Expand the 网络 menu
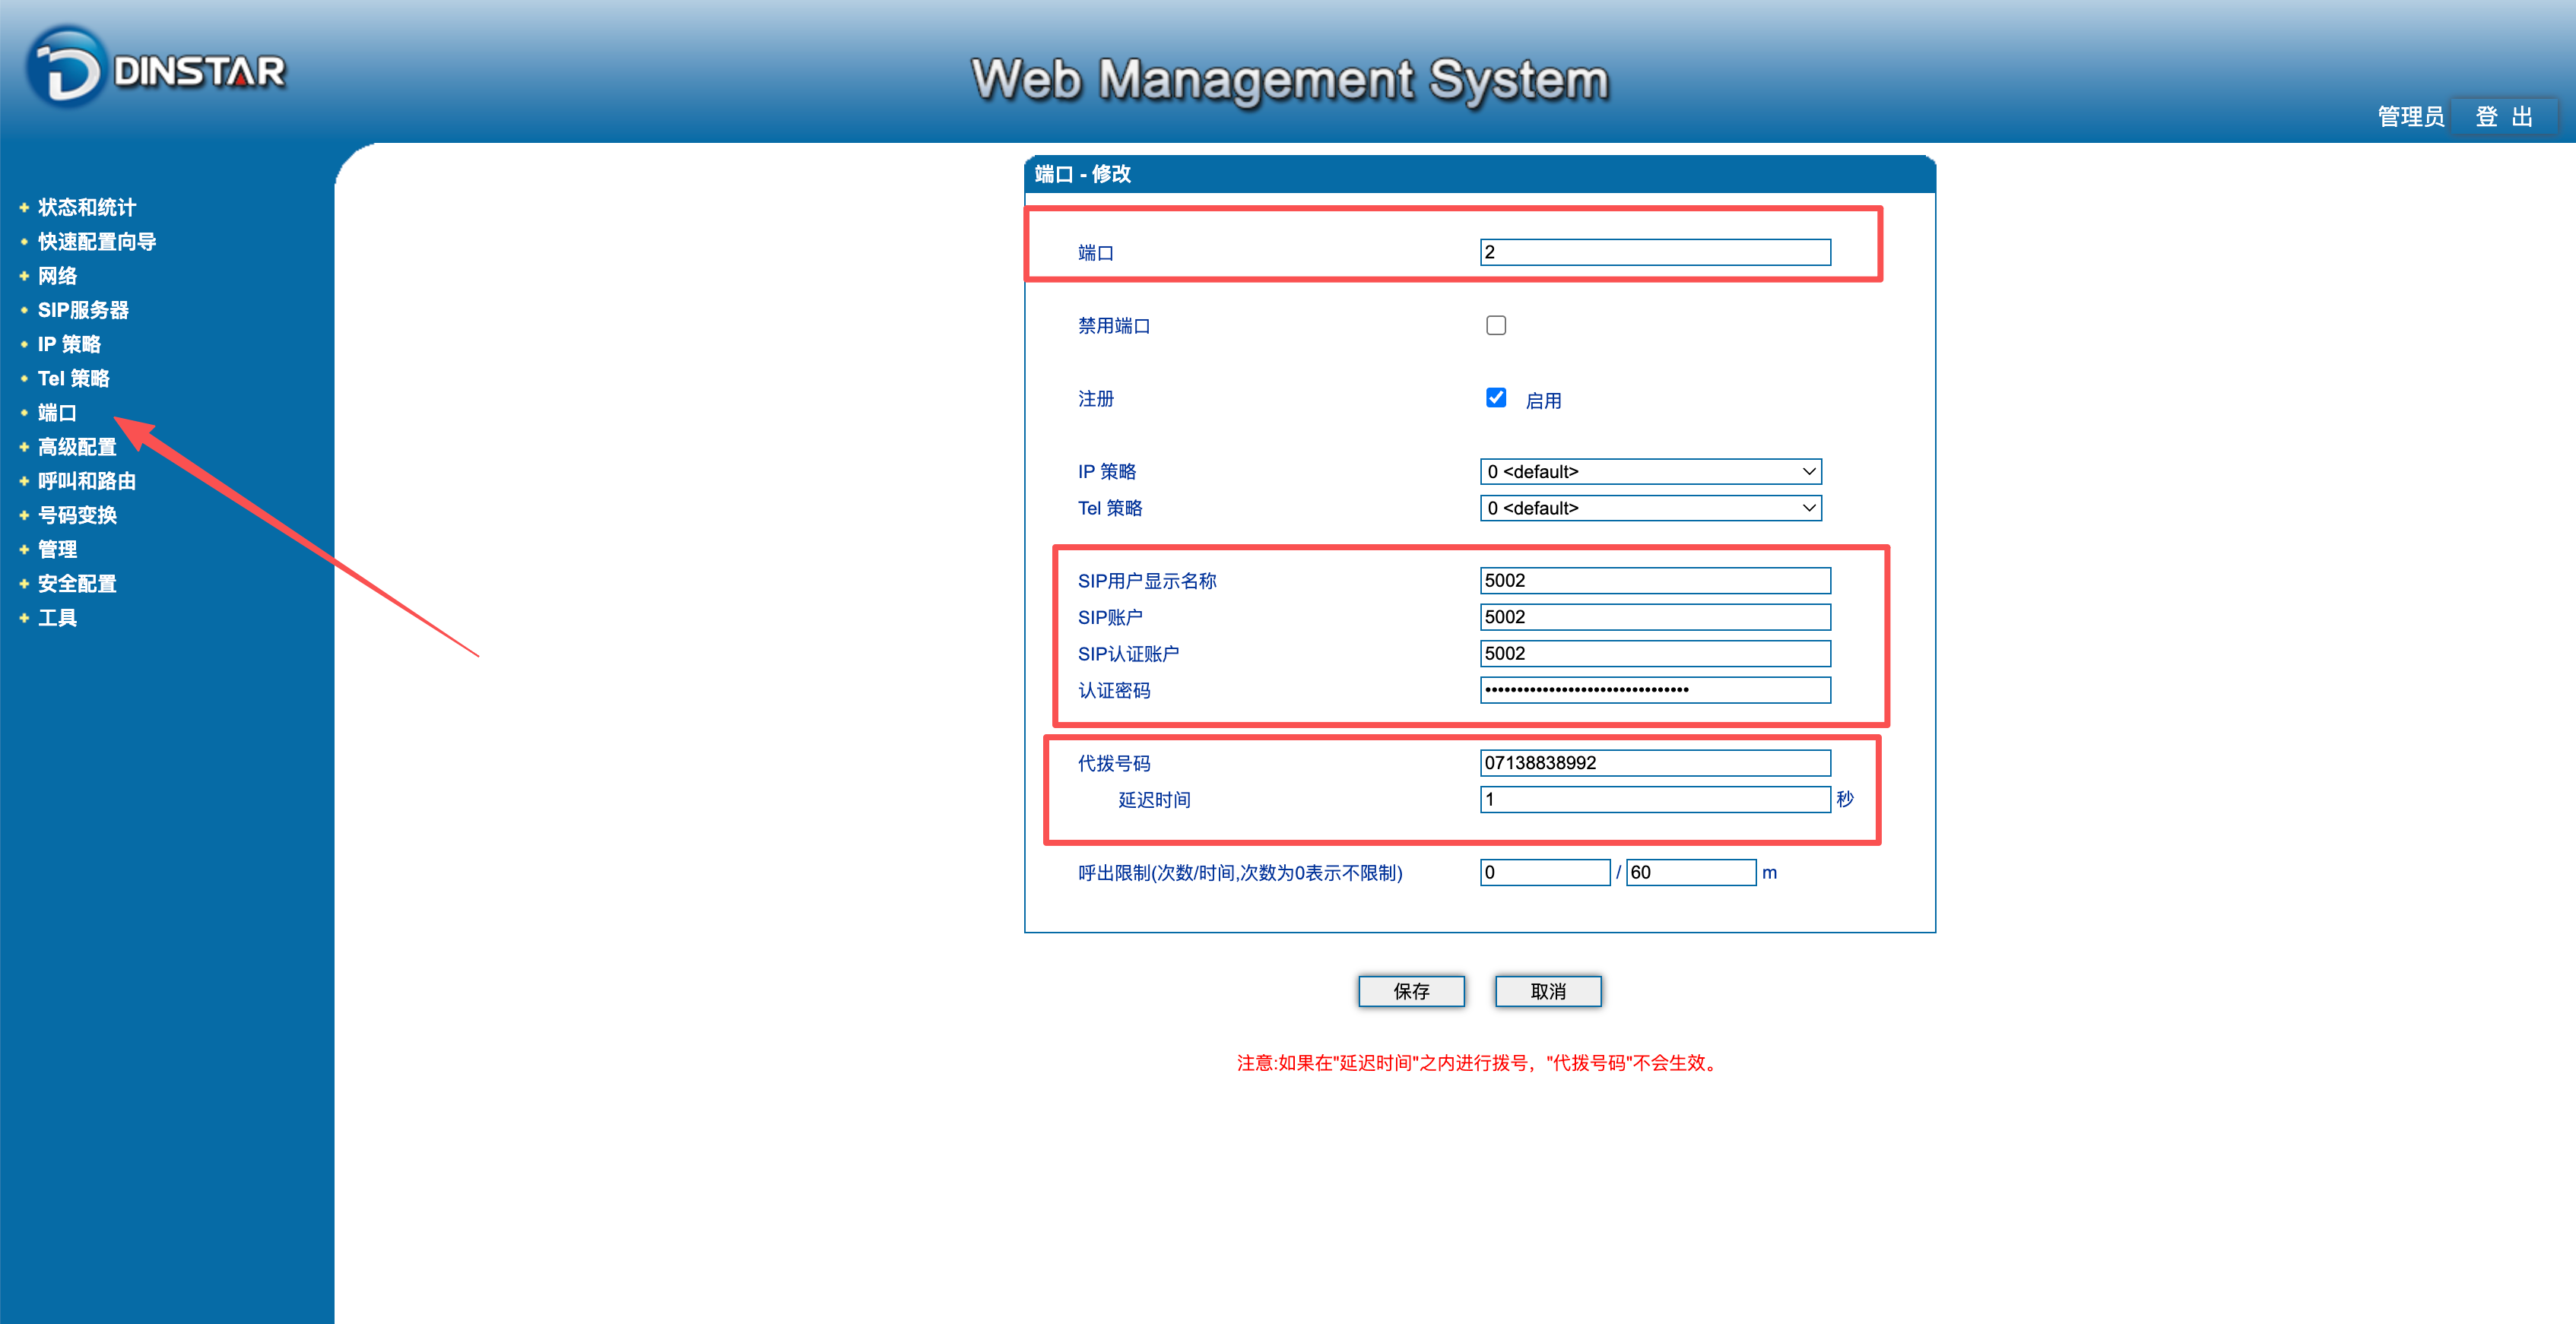The image size is (2576, 1324). tap(57, 275)
